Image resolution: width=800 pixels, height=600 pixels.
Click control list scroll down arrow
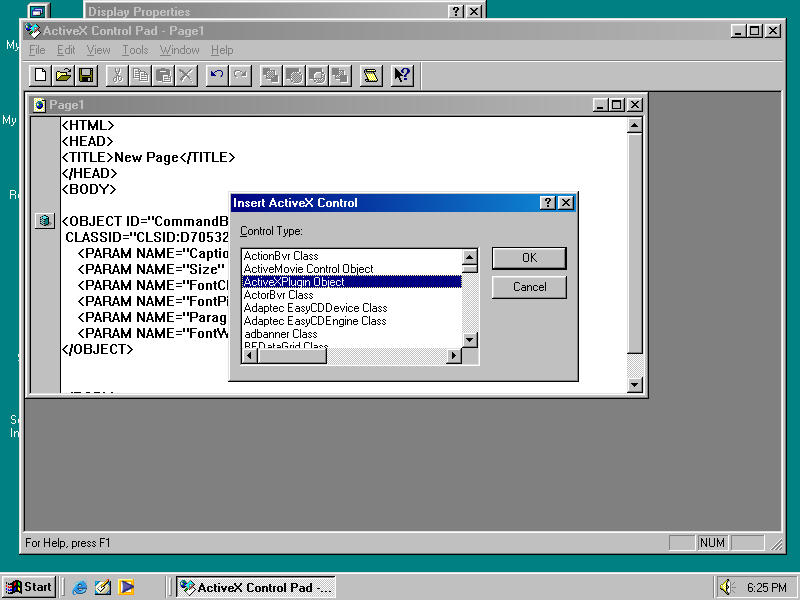[x=469, y=340]
